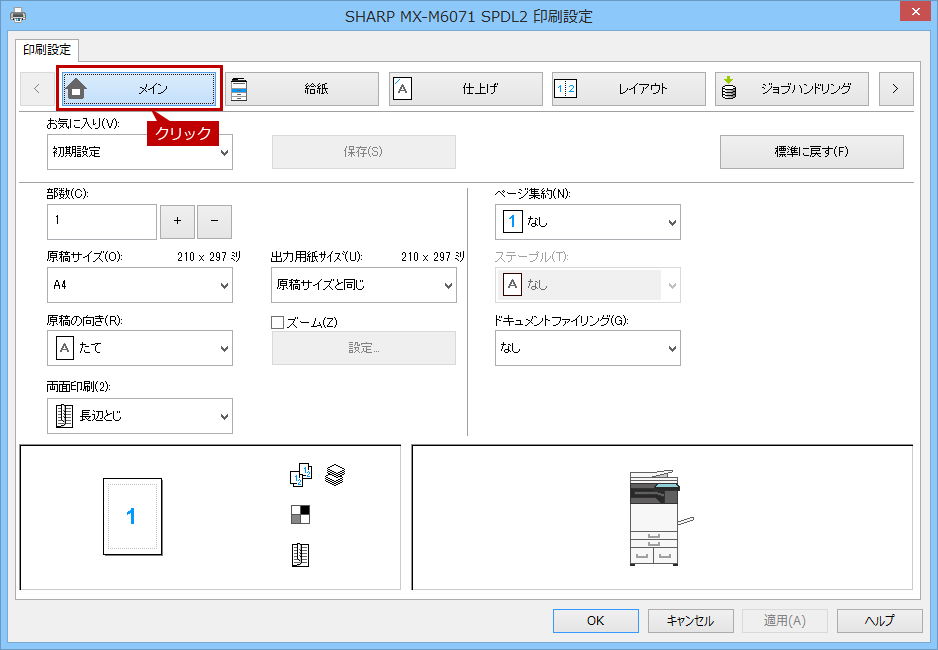Click the long-edge binding icon beside 長辺とじ
The width and height of the screenshot is (938, 650).
pos(64,416)
